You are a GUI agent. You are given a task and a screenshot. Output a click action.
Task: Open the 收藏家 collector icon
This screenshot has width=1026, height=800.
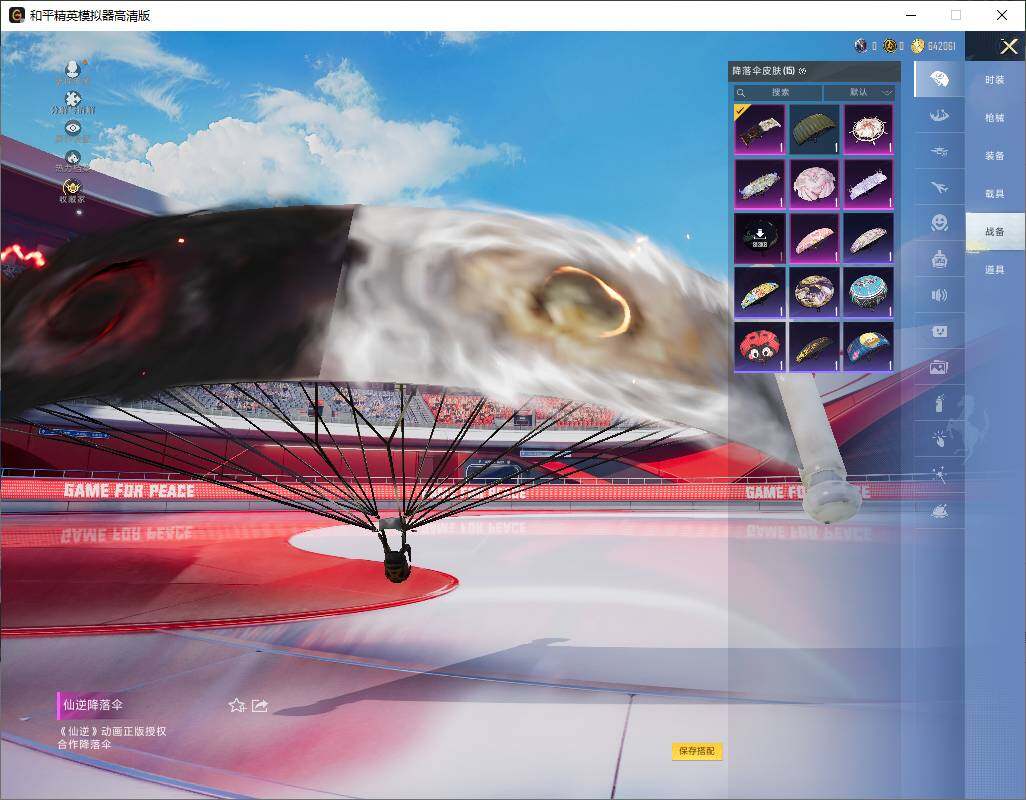click(x=73, y=188)
